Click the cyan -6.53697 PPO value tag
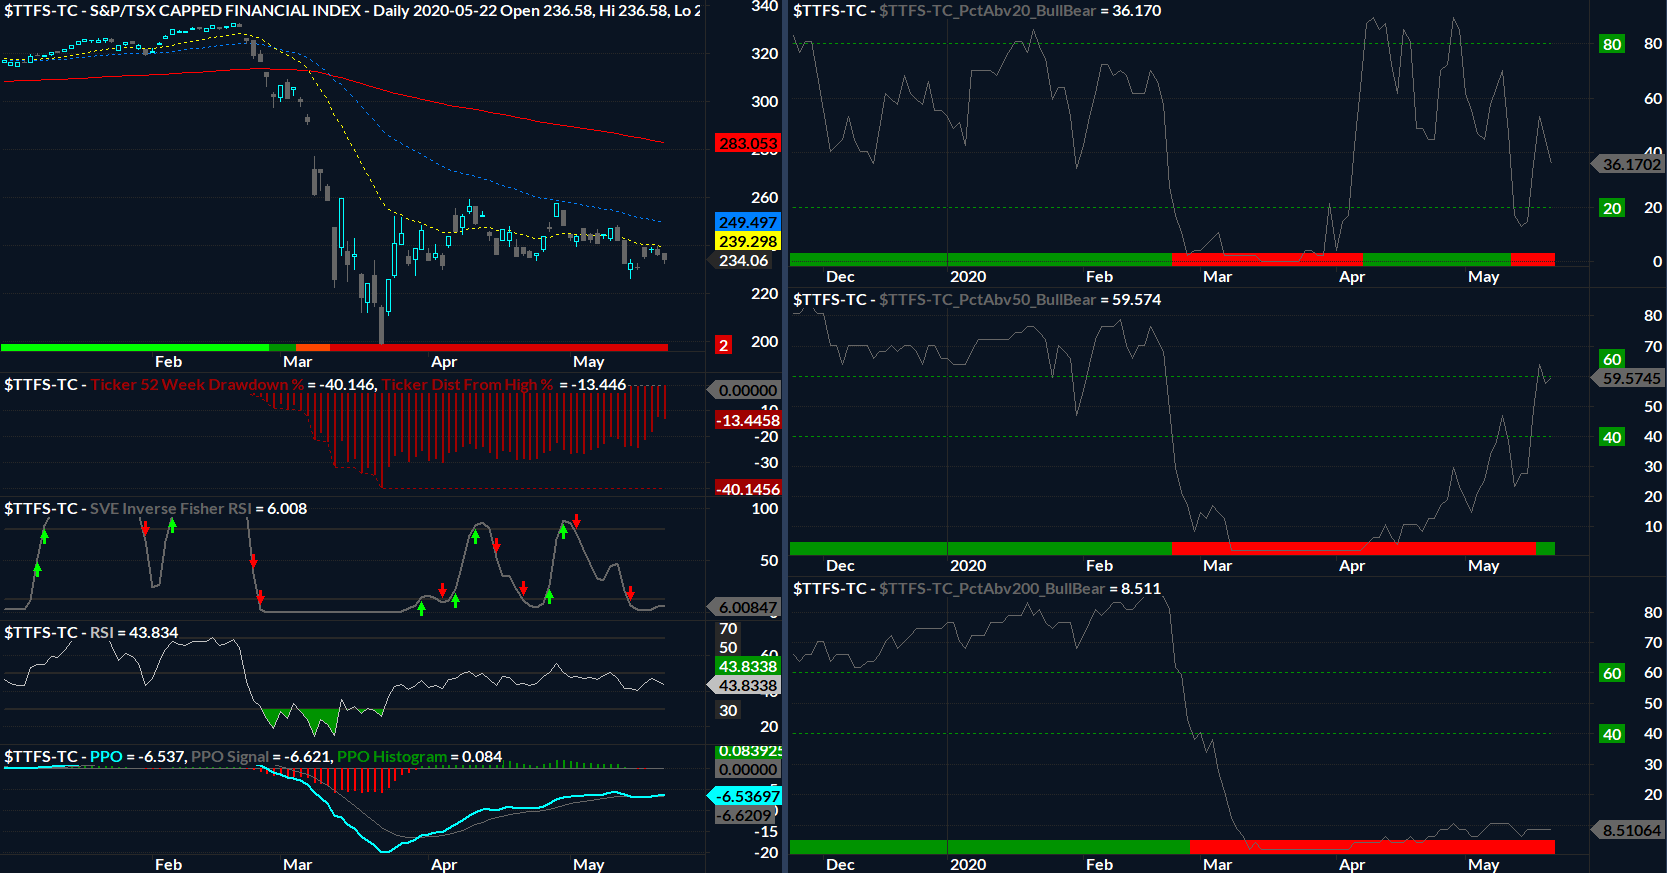Image resolution: width=1667 pixels, height=873 pixels. pyautogui.click(x=747, y=796)
